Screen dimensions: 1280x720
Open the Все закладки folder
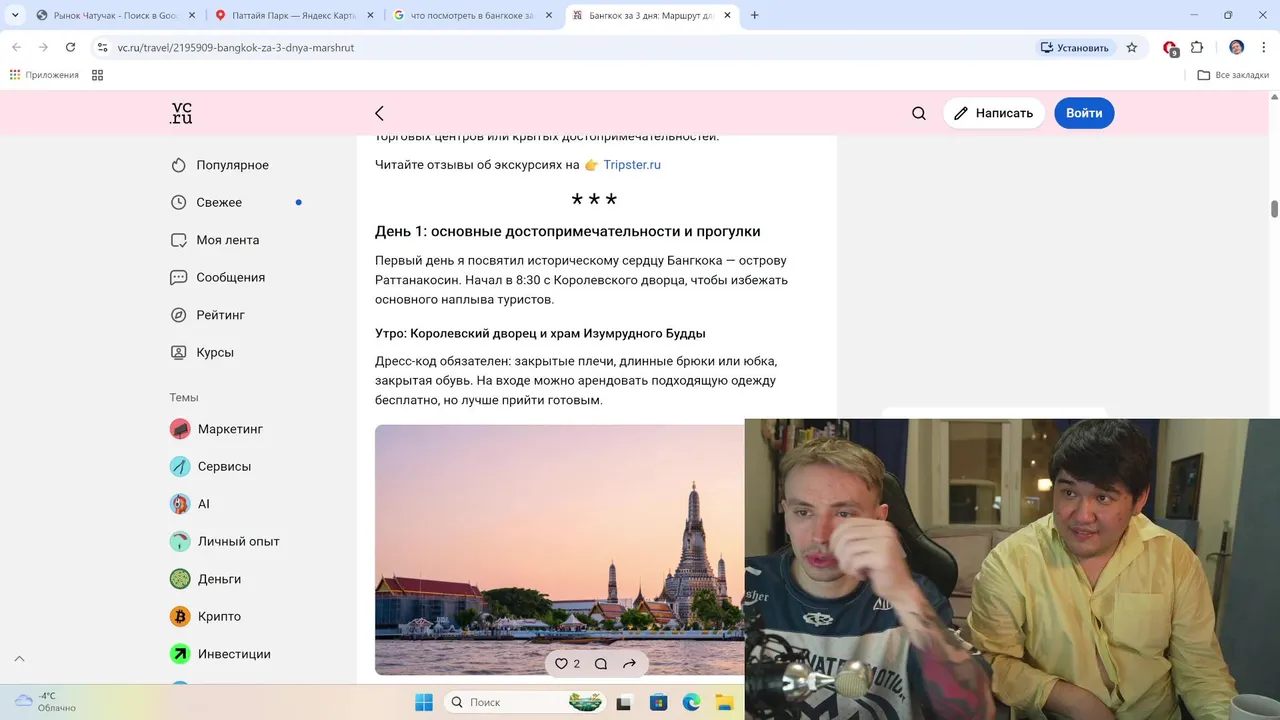tap(1234, 75)
